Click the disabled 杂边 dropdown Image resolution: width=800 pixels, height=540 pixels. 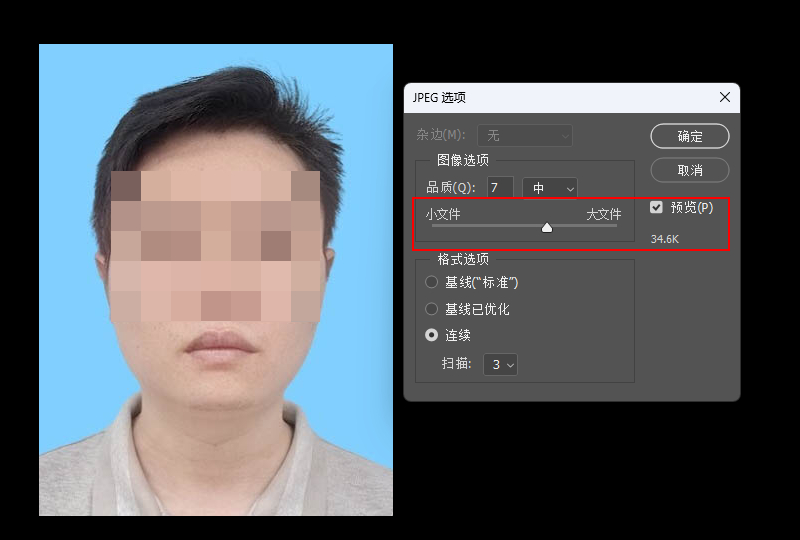click(525, 135)
